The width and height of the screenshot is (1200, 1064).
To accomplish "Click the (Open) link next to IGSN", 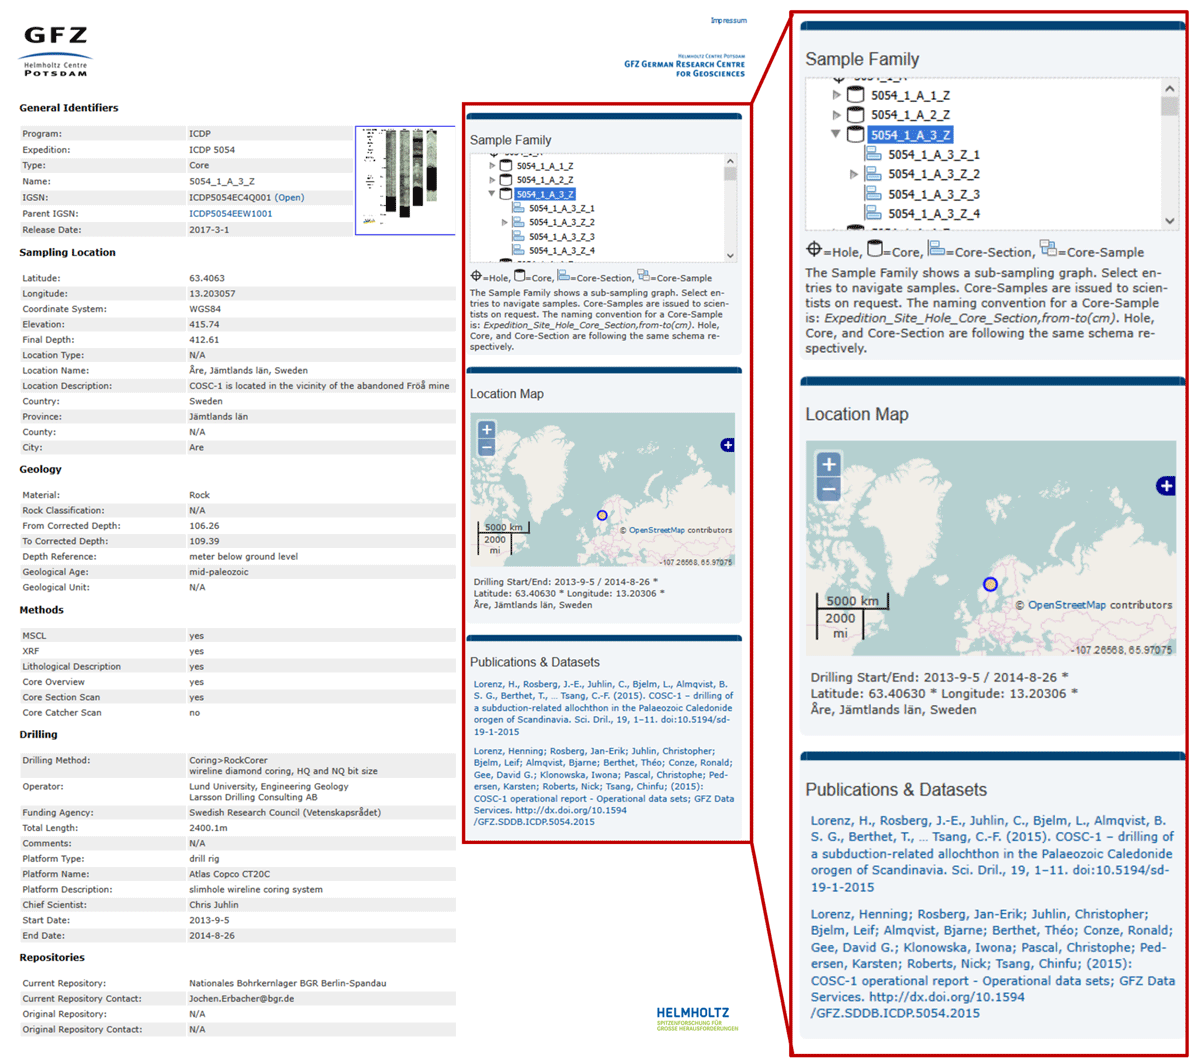I will coord(289,197).
